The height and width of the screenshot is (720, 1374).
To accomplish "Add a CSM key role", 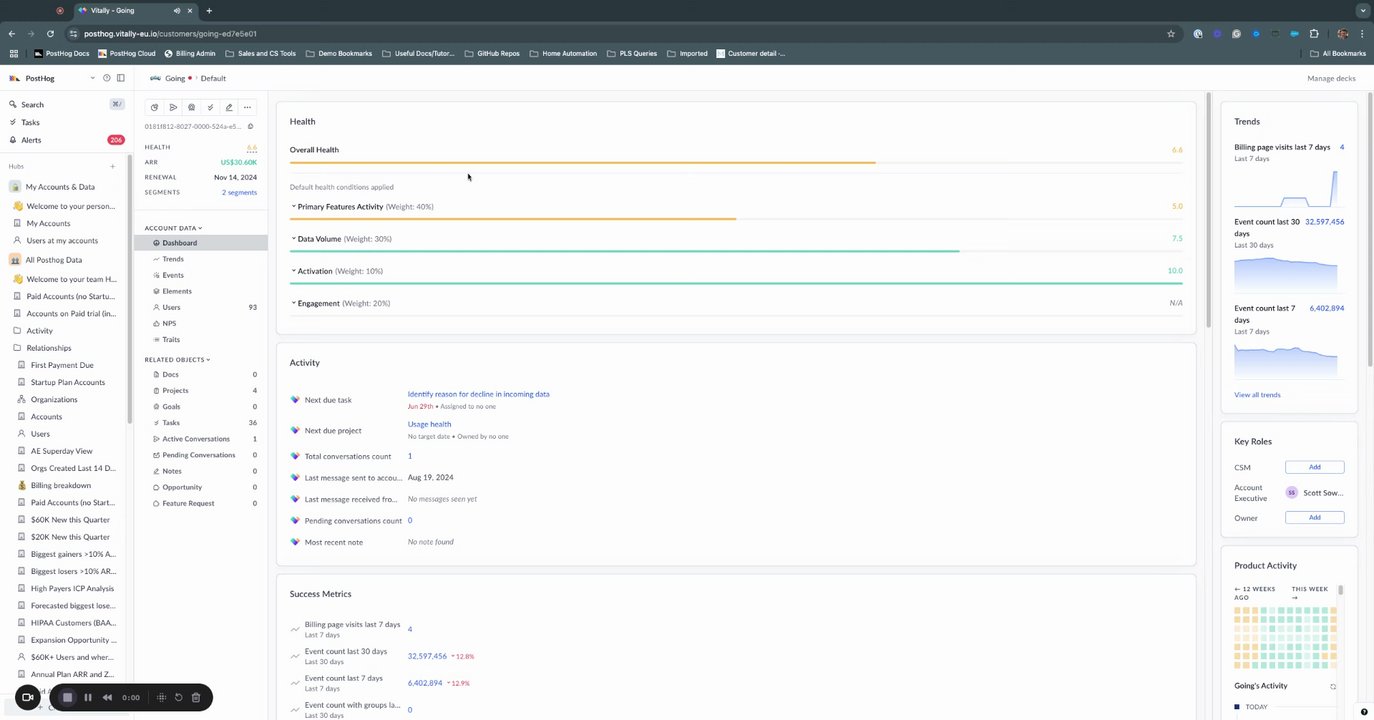I will [1314, 467].
